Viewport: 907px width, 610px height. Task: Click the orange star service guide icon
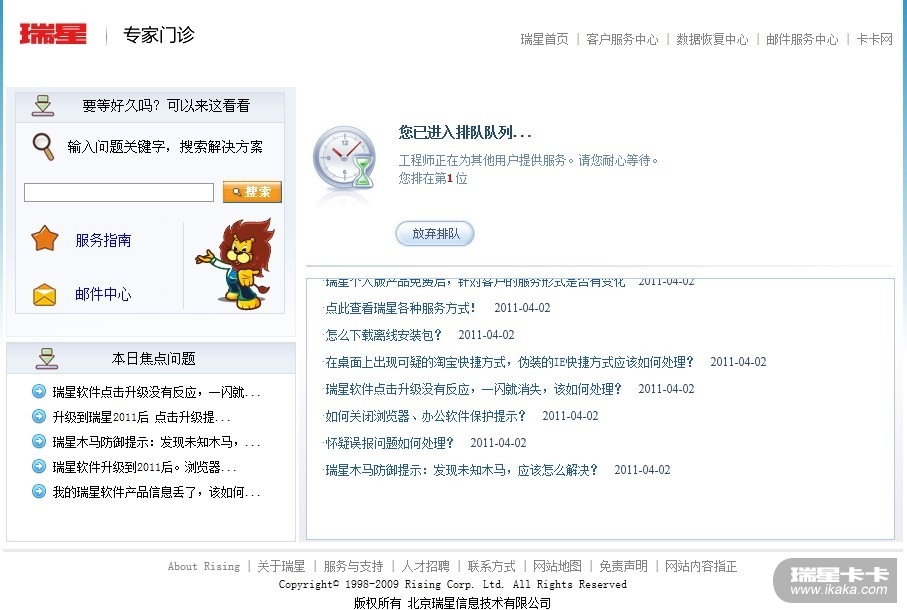pyautogui.click(x=45, y=239)
